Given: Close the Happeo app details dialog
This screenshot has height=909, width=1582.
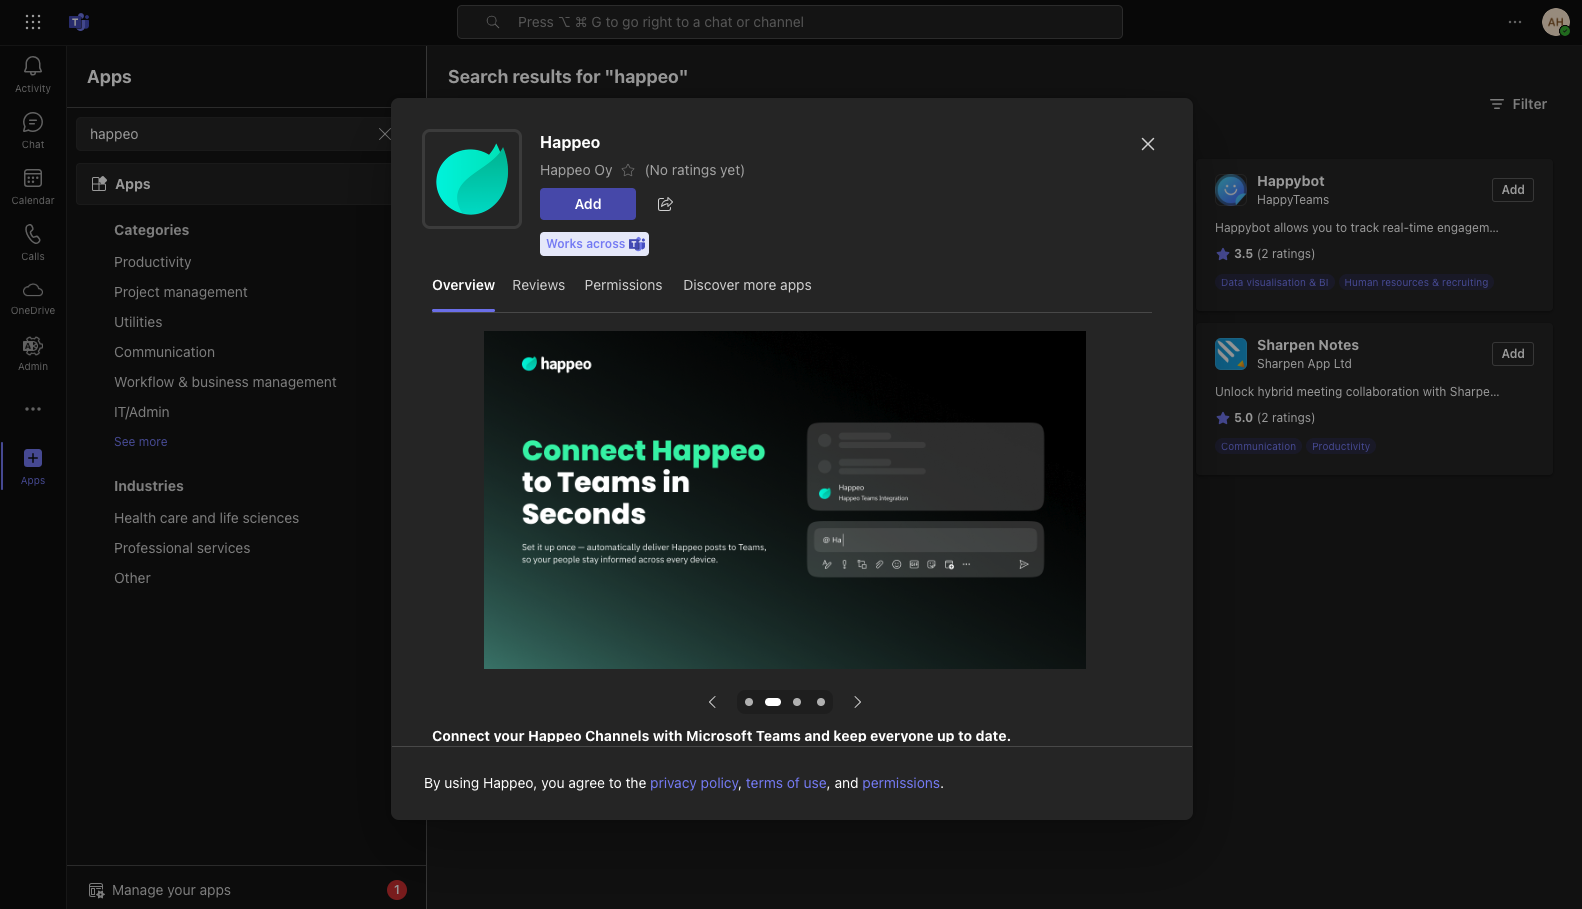Looking at the screenshot, I should pyautogui.click(x=1148, y=144).
